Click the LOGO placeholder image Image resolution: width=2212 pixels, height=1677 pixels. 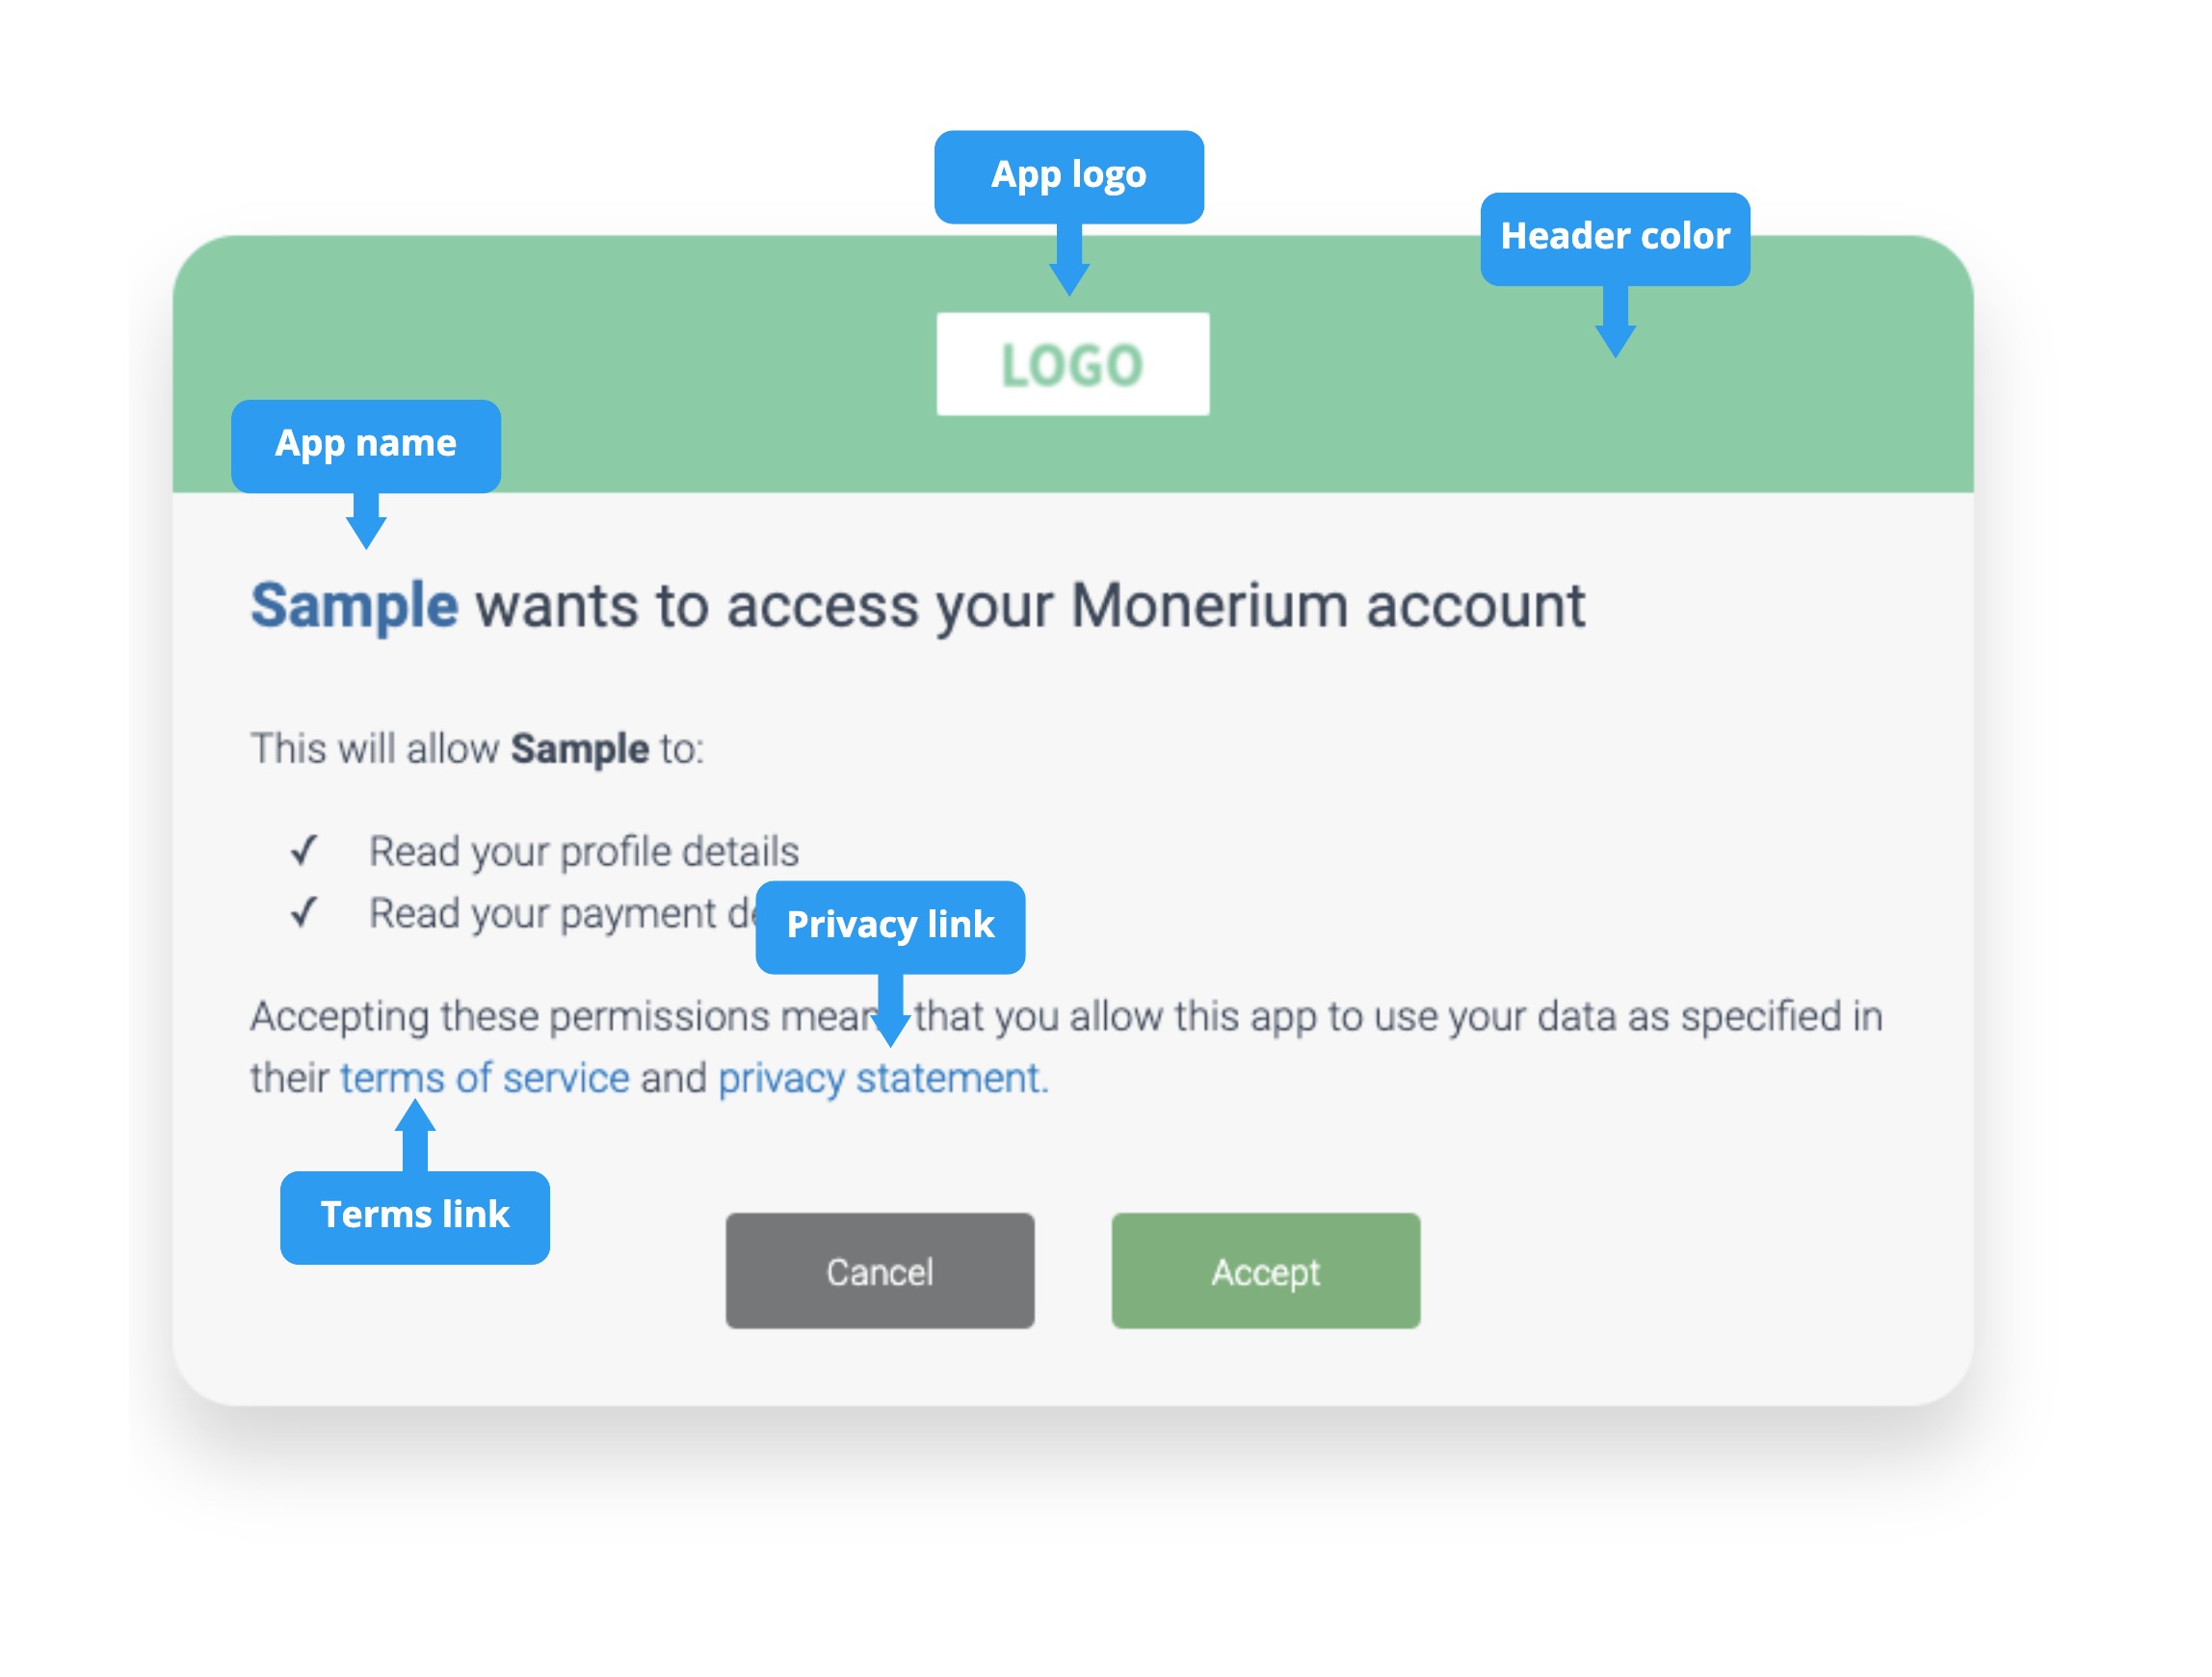coord(1073,363)
